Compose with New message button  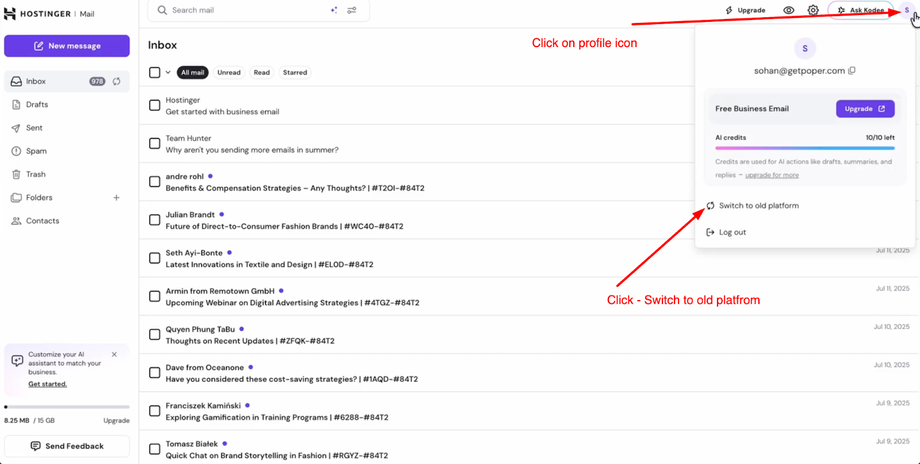[67, 46]
